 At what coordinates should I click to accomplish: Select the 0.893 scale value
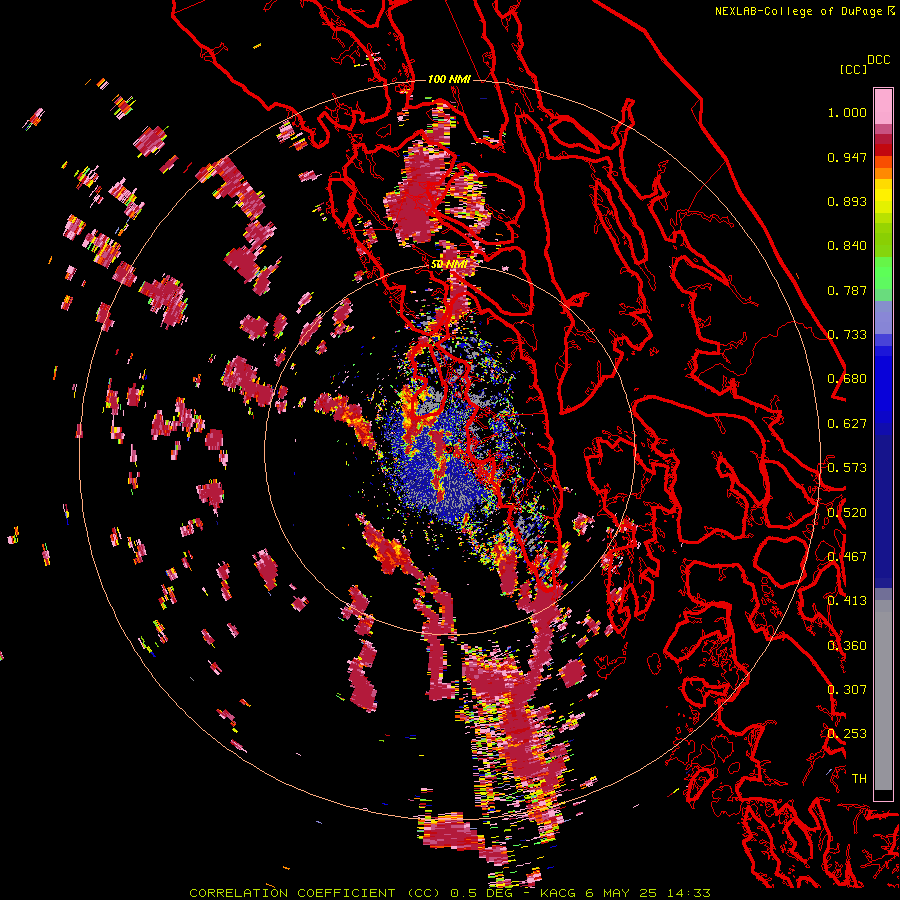pyautogui.click(x=847, y=201)
